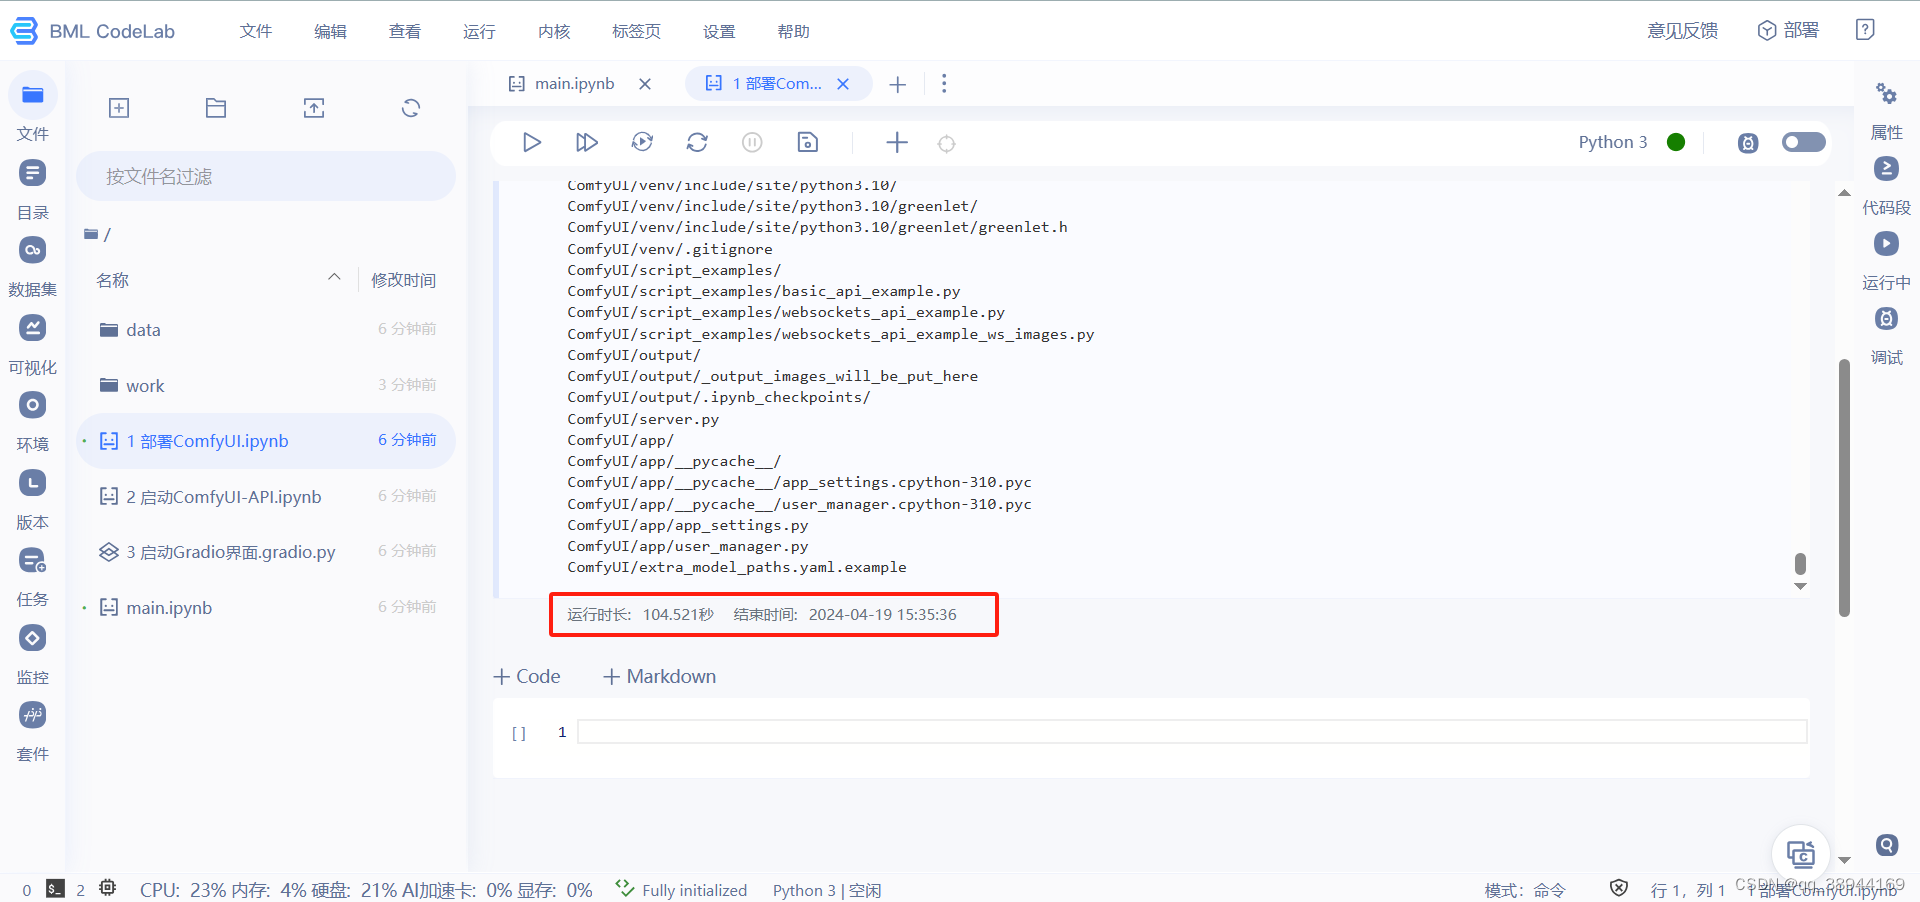The image size is (1920, 902).
Task: Click the notebook vertical scrollbar thumb
Action: (1844, 487)
